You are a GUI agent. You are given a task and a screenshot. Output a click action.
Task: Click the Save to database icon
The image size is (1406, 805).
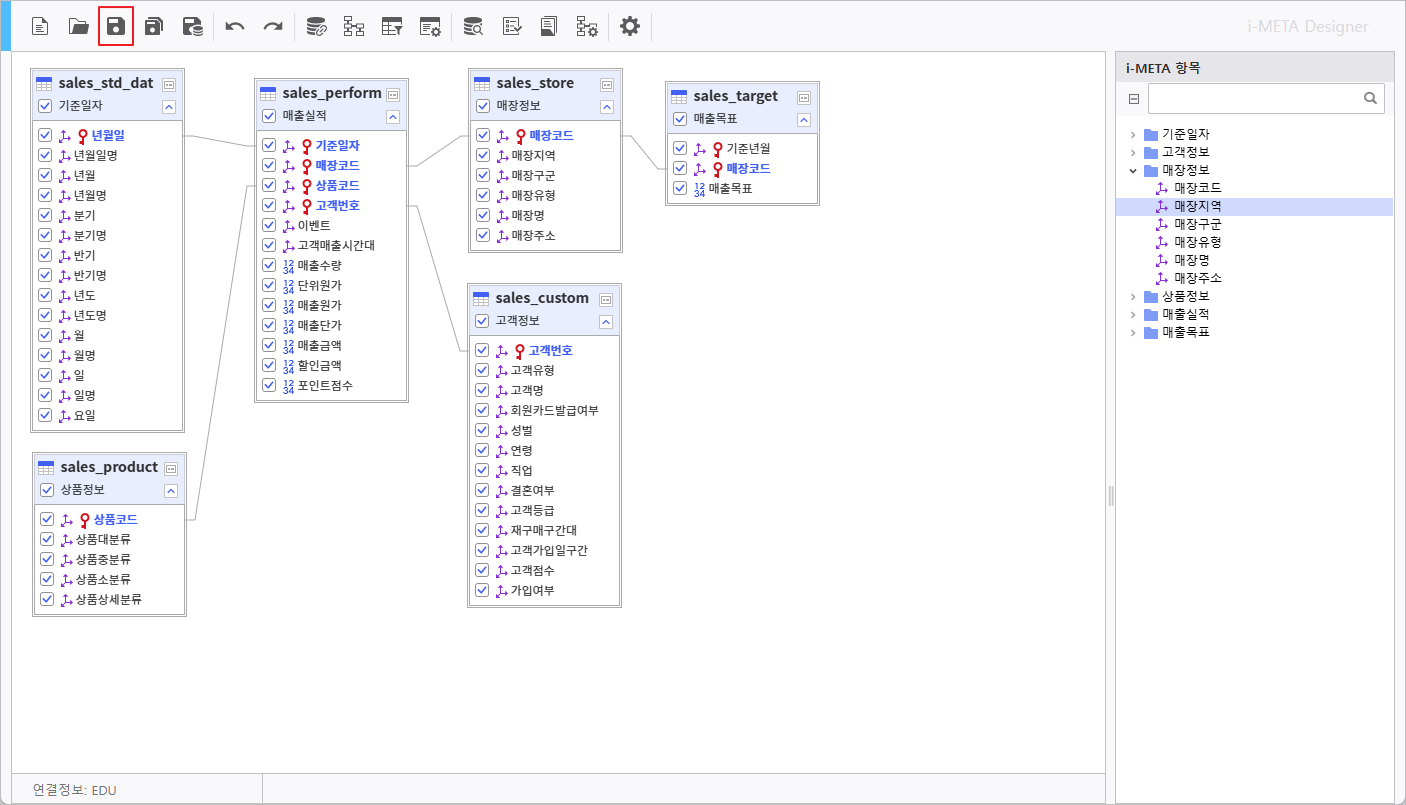click(192, 27)
